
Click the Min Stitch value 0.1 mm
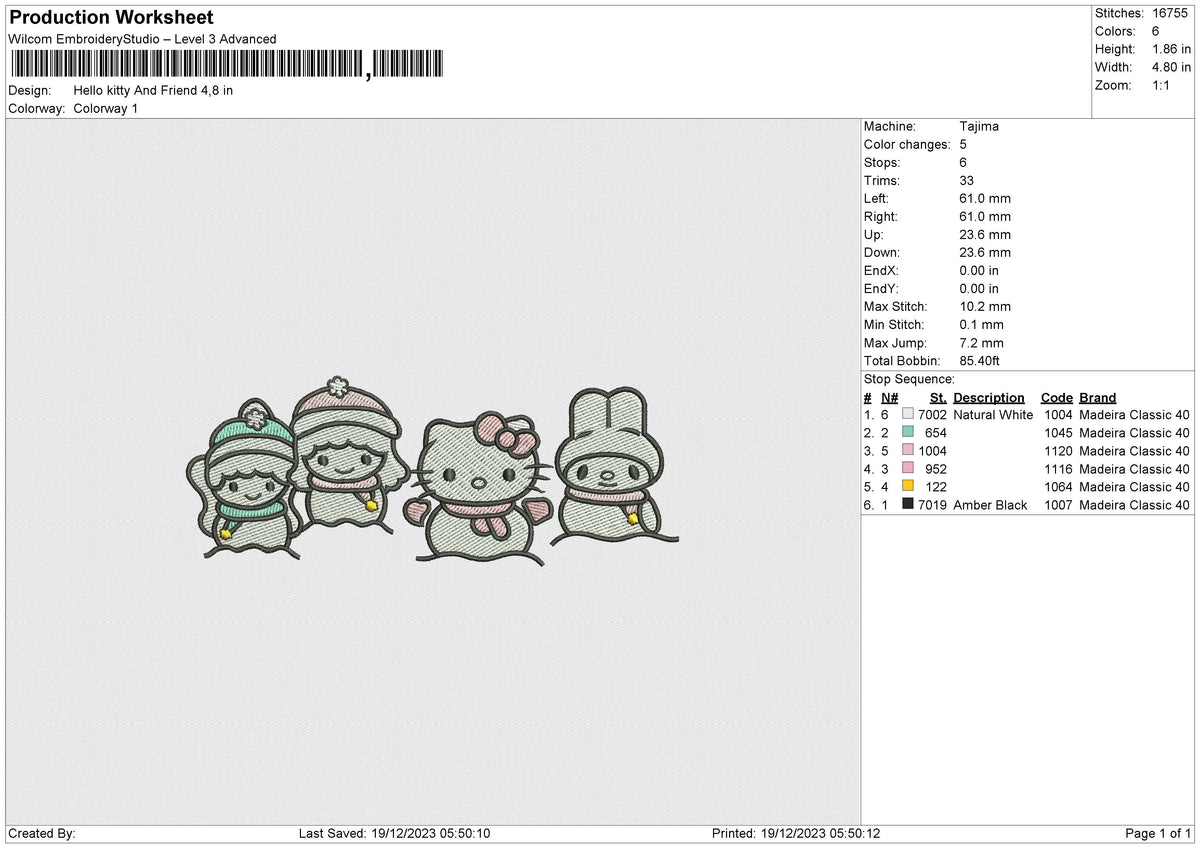coord(981,325)
